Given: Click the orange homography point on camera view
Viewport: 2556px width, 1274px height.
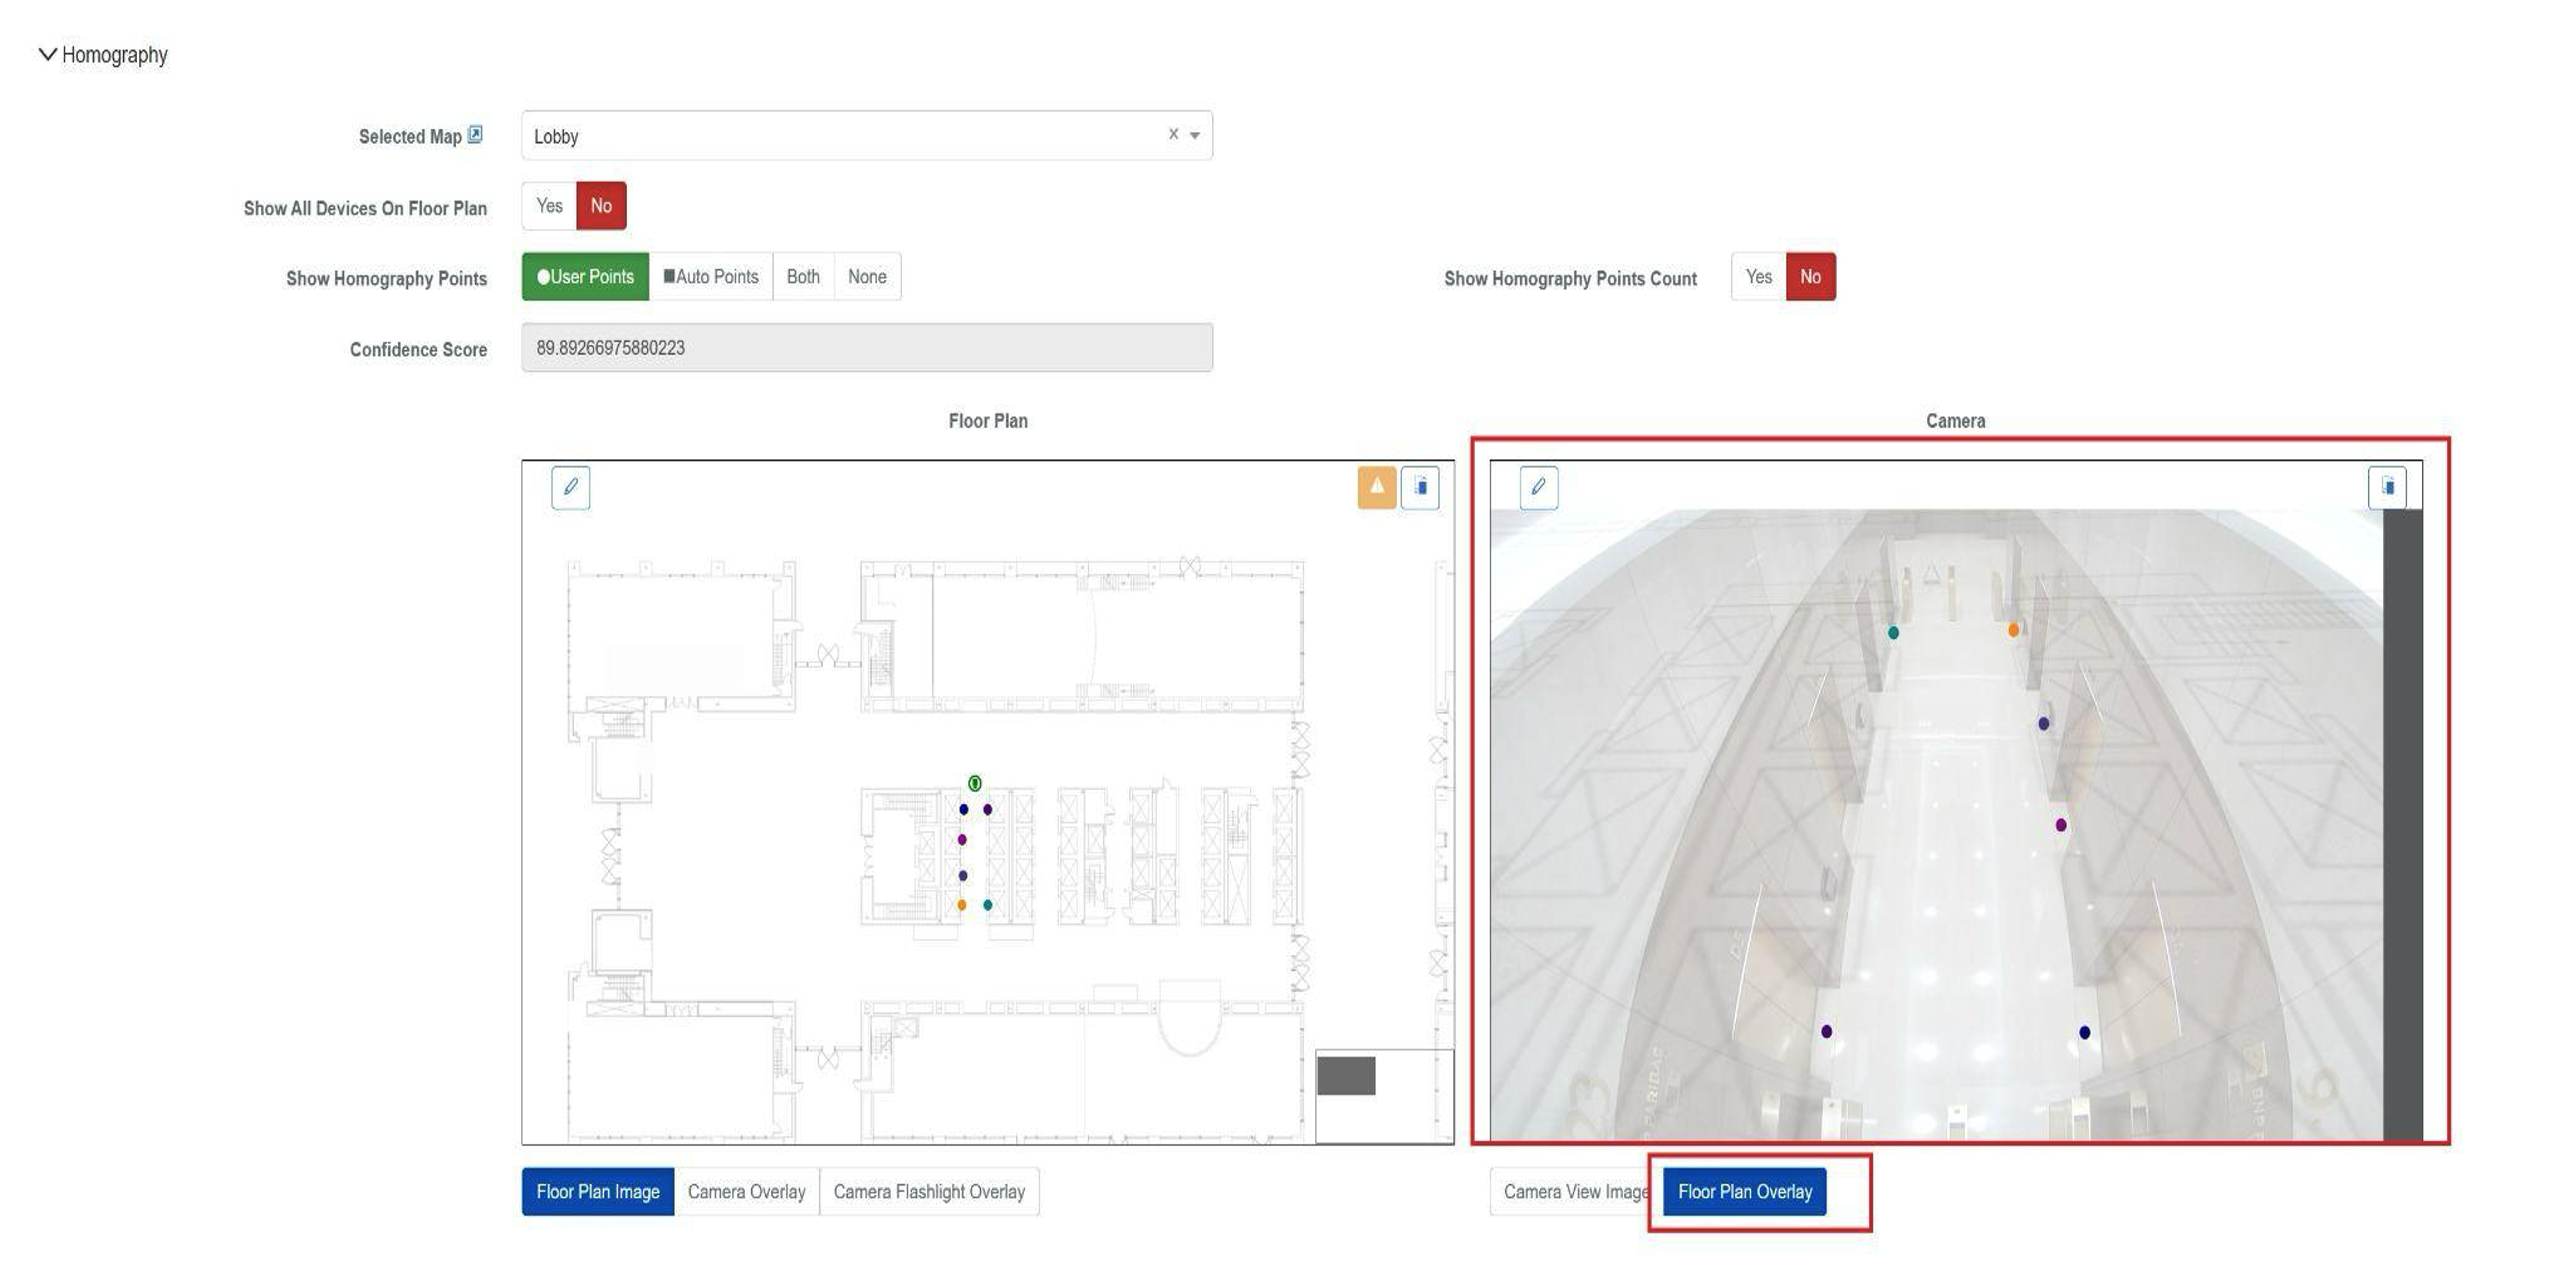Looking at the screenshot, I should click(x=2013, y=630).
